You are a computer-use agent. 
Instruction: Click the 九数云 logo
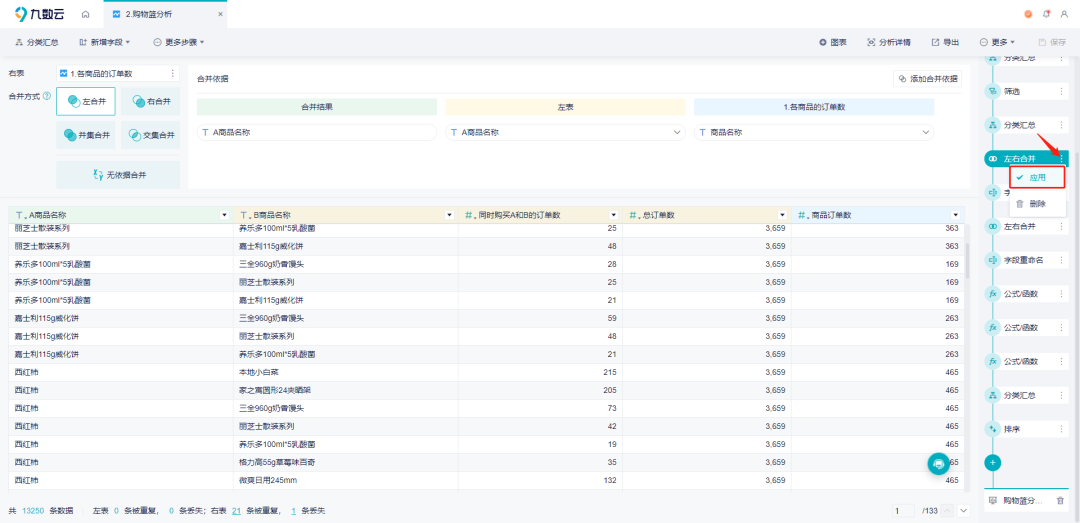(41, 14)
